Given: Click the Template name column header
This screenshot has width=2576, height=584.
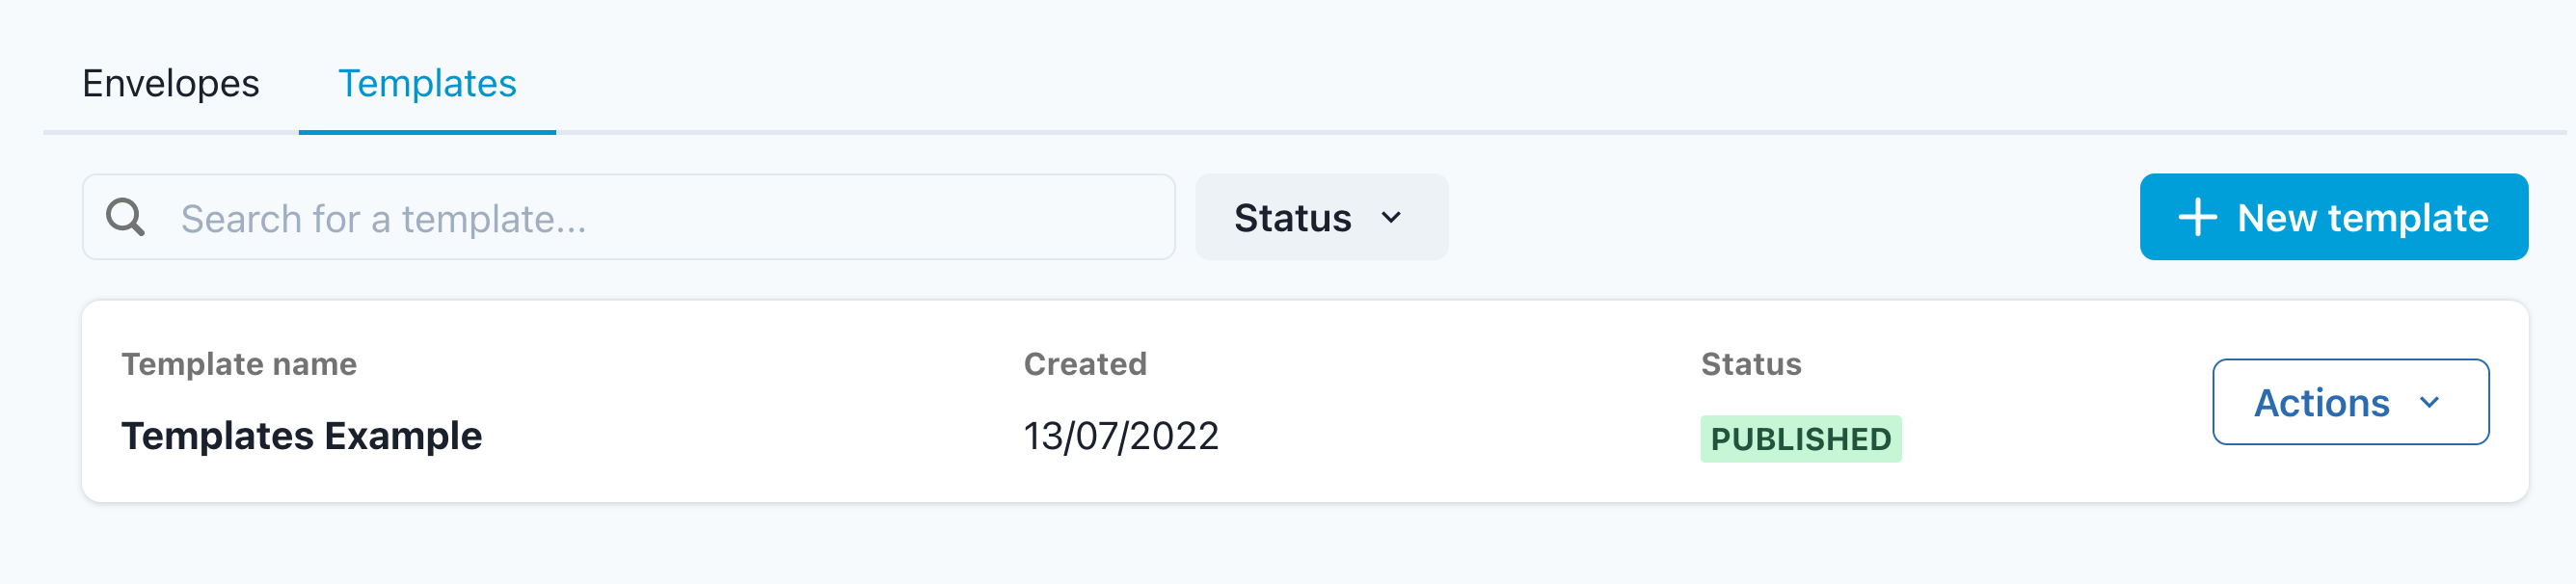Looking at the screenshot, I should coord(239,364).
